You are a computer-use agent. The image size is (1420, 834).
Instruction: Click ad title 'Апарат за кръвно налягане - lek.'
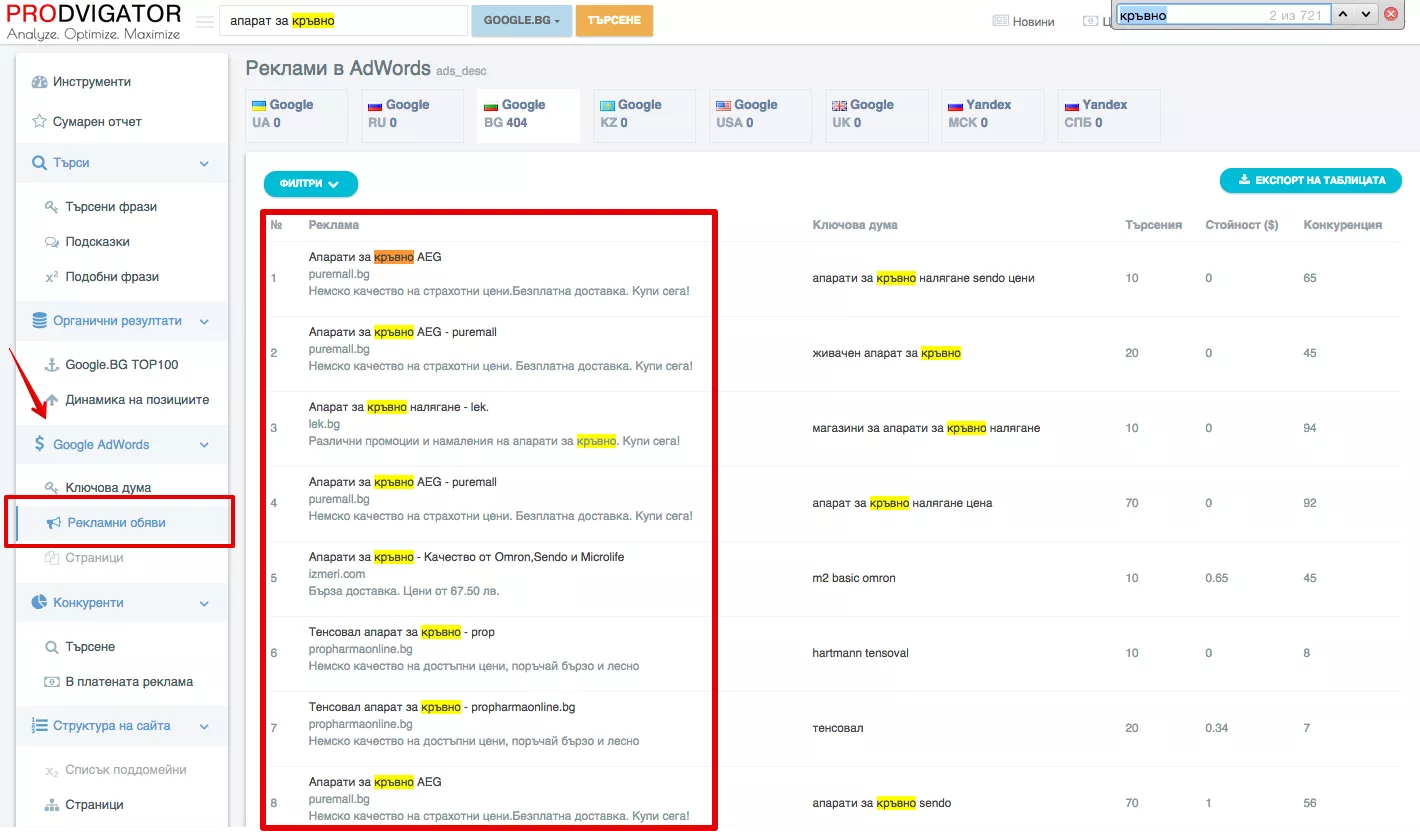coord(399,407)
